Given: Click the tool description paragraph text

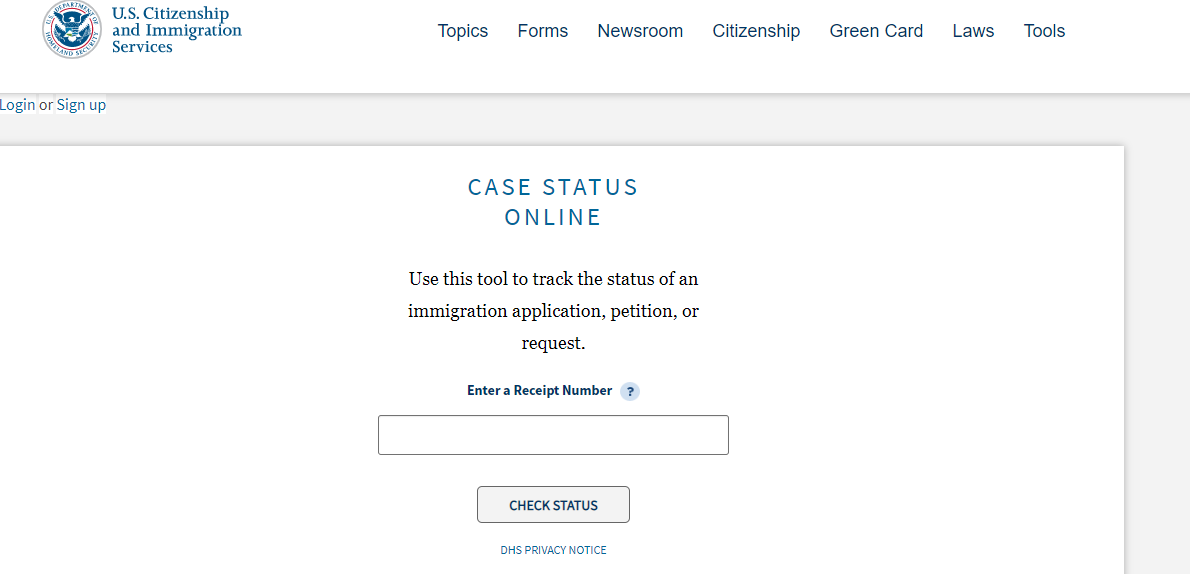Looking at the screenshot, I should coord(553,311).
